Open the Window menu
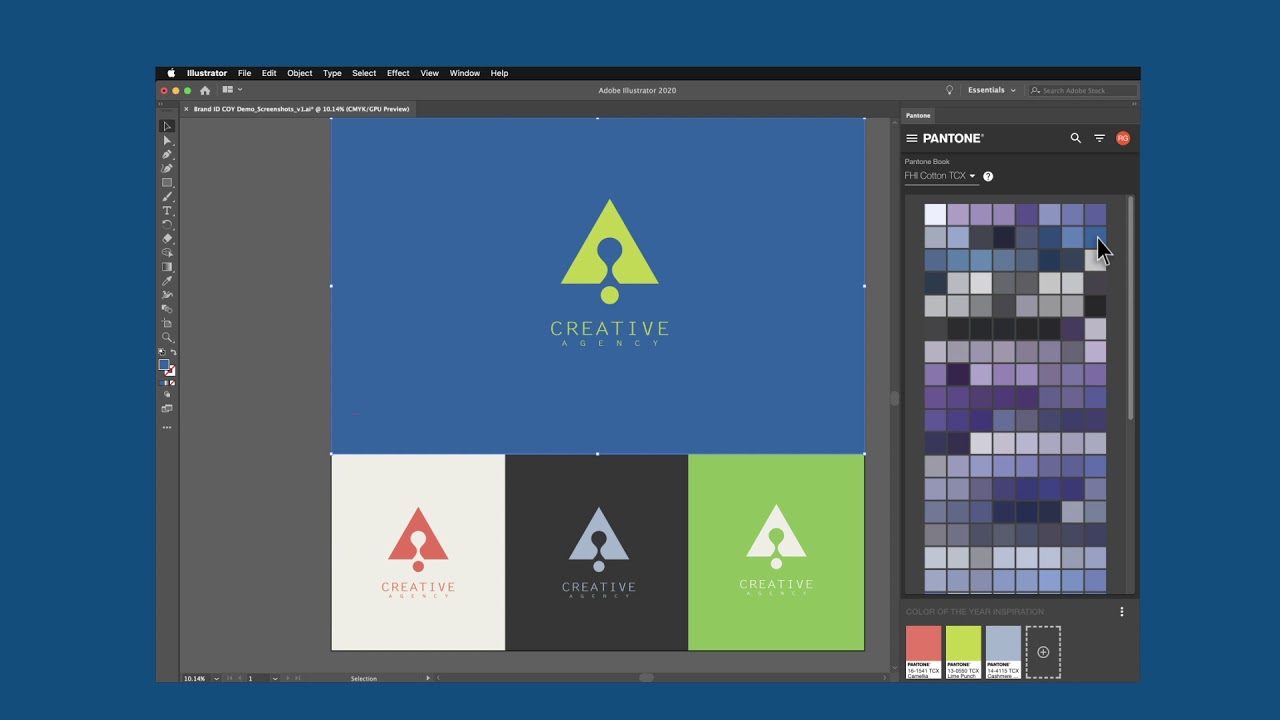This screenshot has height=720, width=1280. [x=465, y=73]
